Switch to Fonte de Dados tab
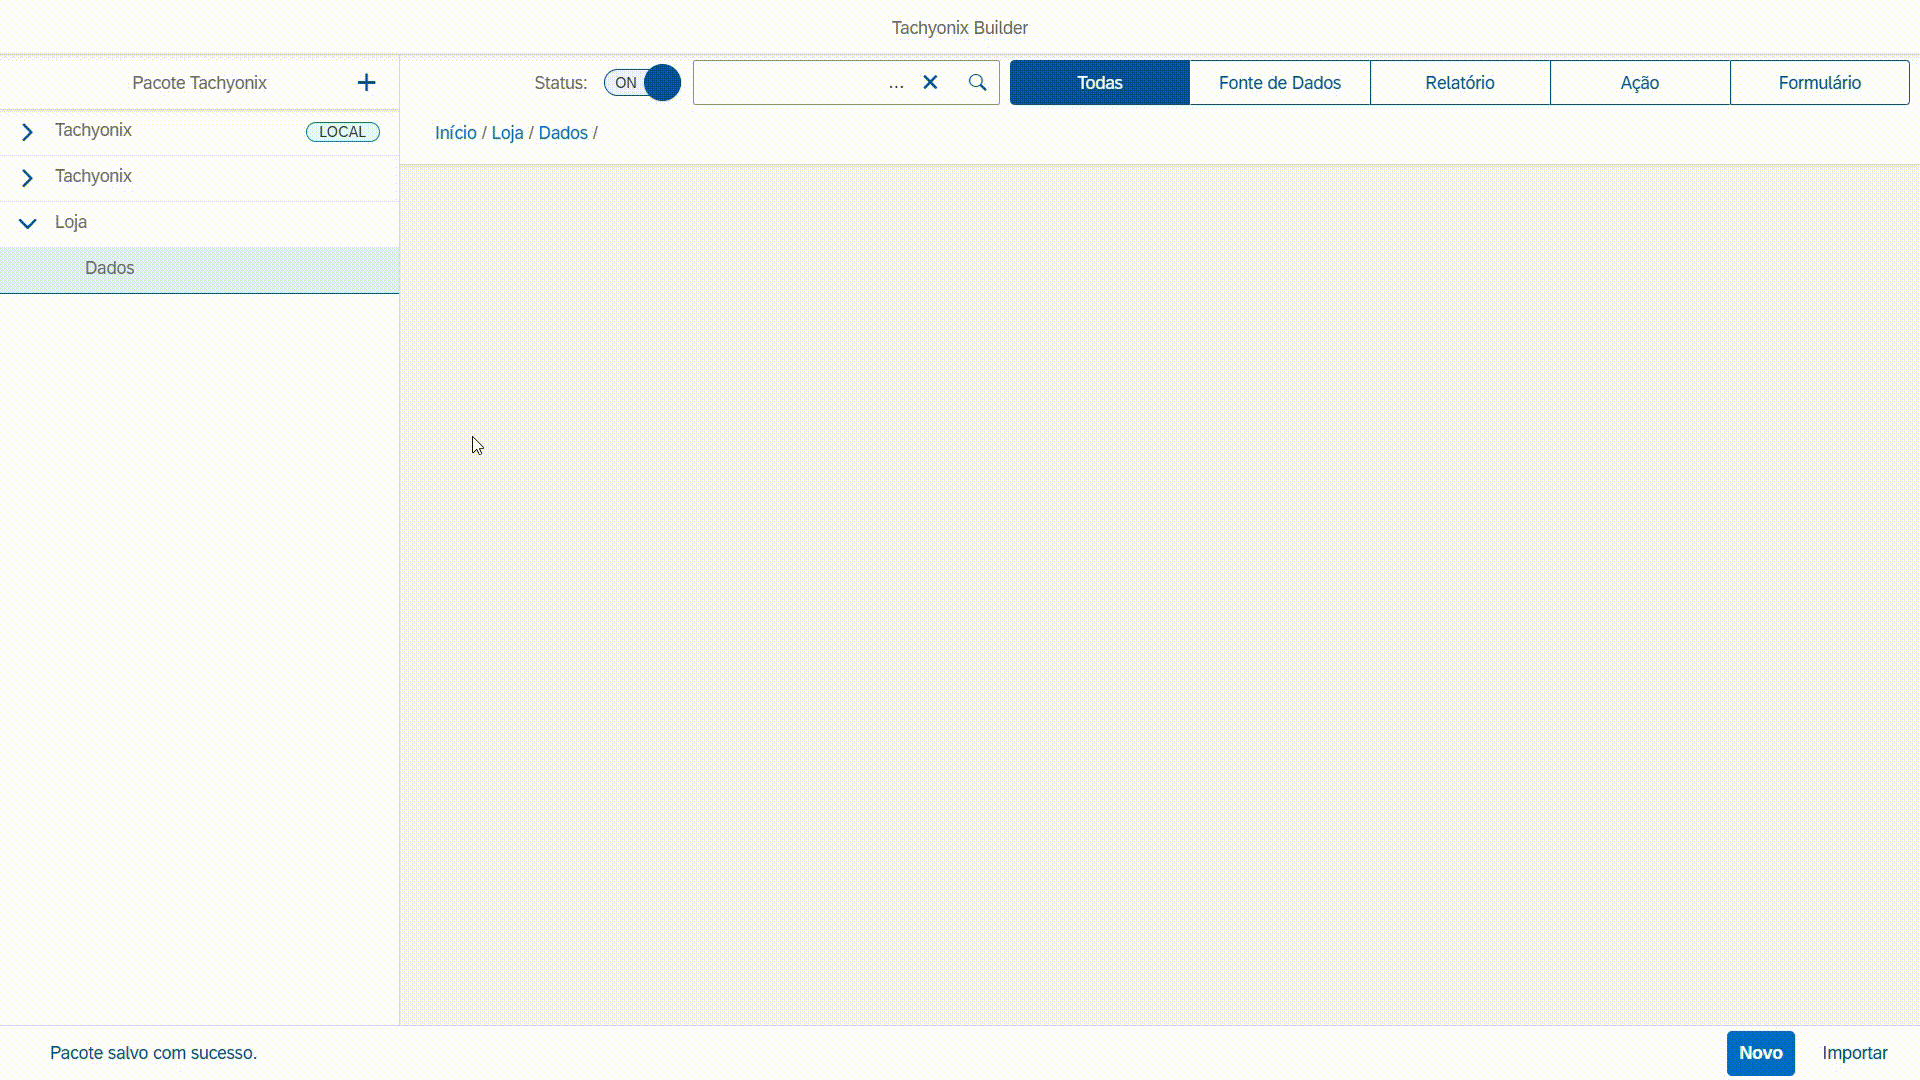 coord(1279,83)
